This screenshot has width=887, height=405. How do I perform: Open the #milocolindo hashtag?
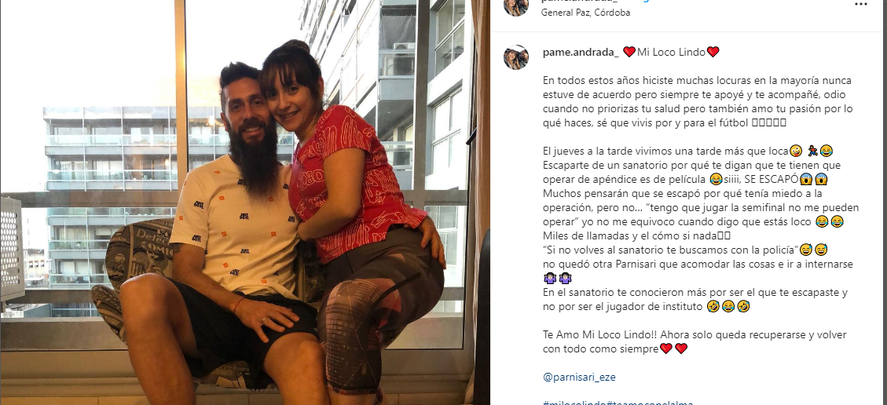(574, 403)
